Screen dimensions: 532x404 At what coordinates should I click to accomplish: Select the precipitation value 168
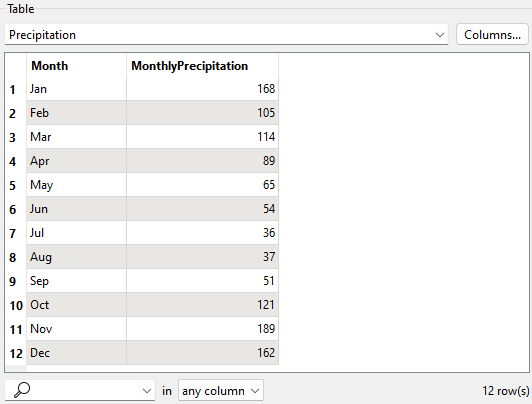(203, 89)
